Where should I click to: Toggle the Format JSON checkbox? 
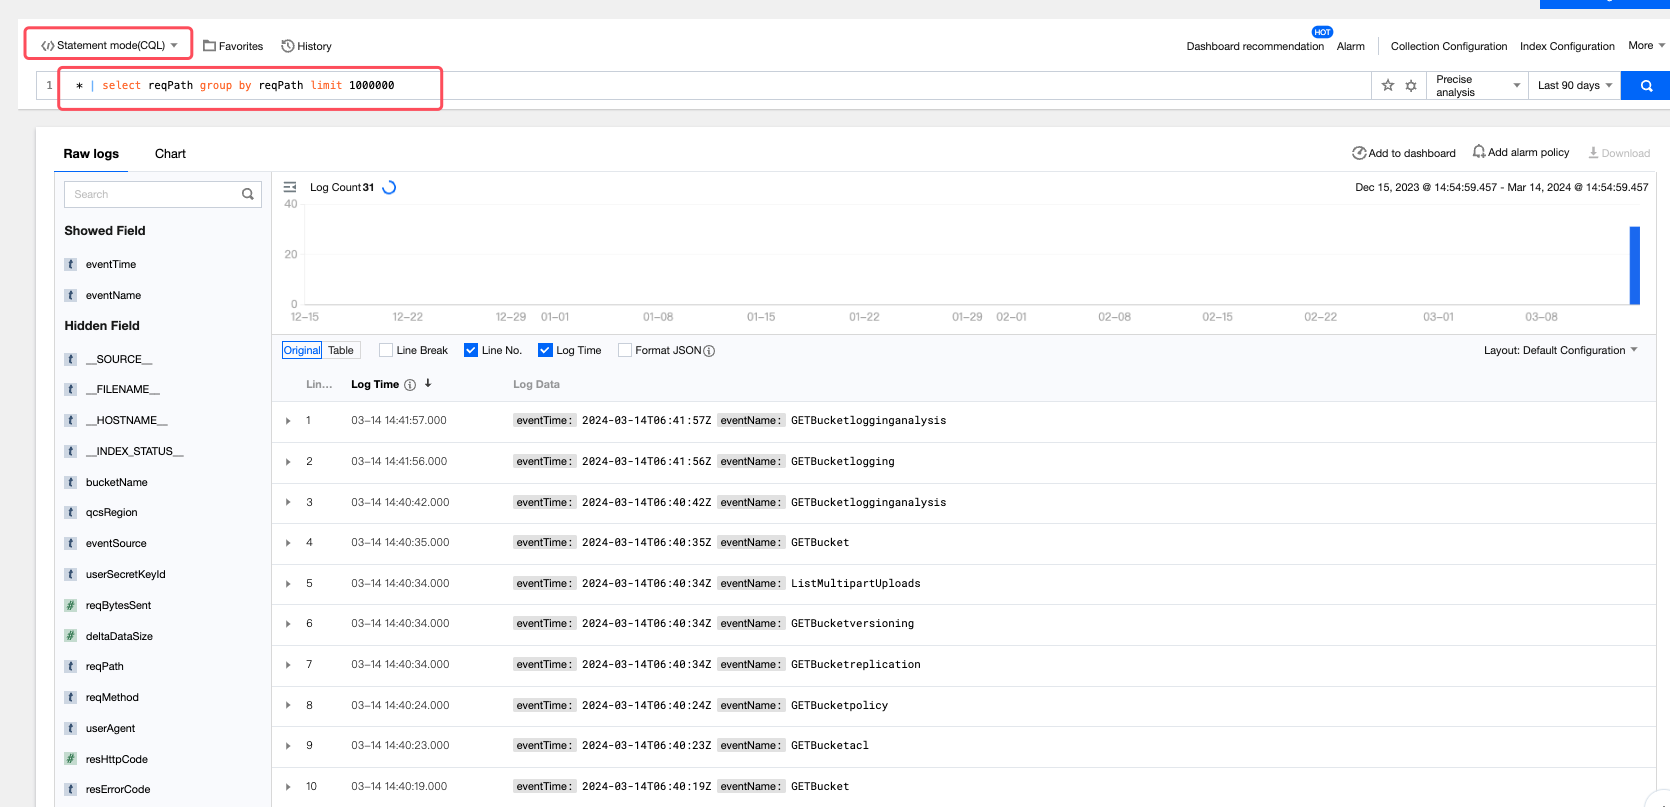pyautogui.click(x=625, y=350)
